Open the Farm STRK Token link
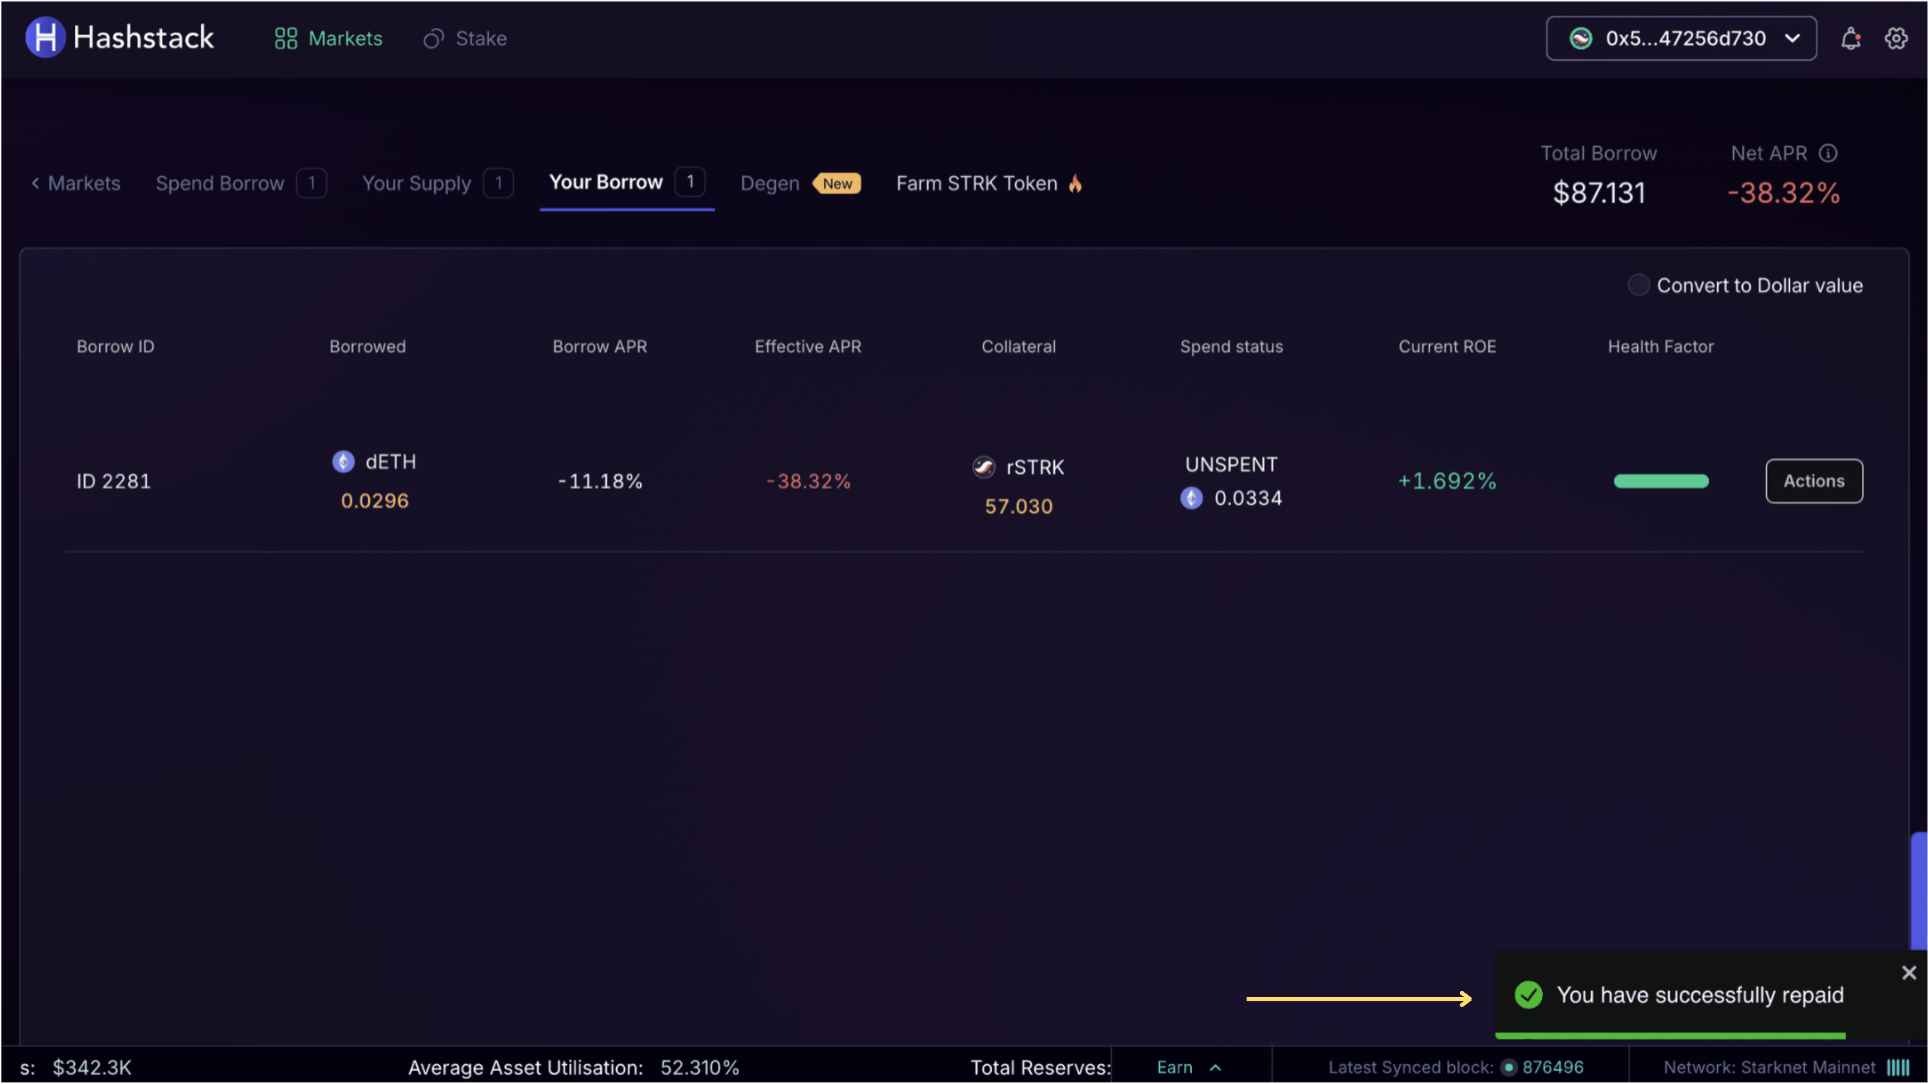The height and width of the screenshot is (1084, 1928). coord(976,183)
